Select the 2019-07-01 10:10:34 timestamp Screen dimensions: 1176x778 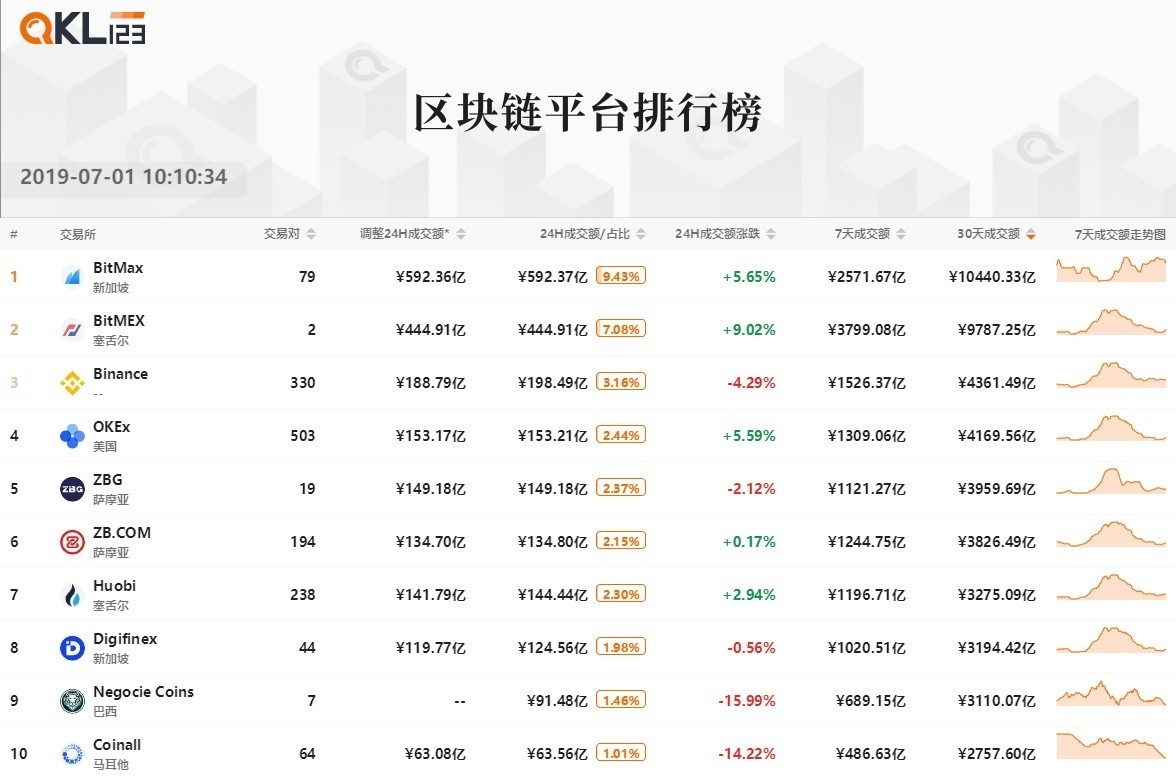(124, 177)
